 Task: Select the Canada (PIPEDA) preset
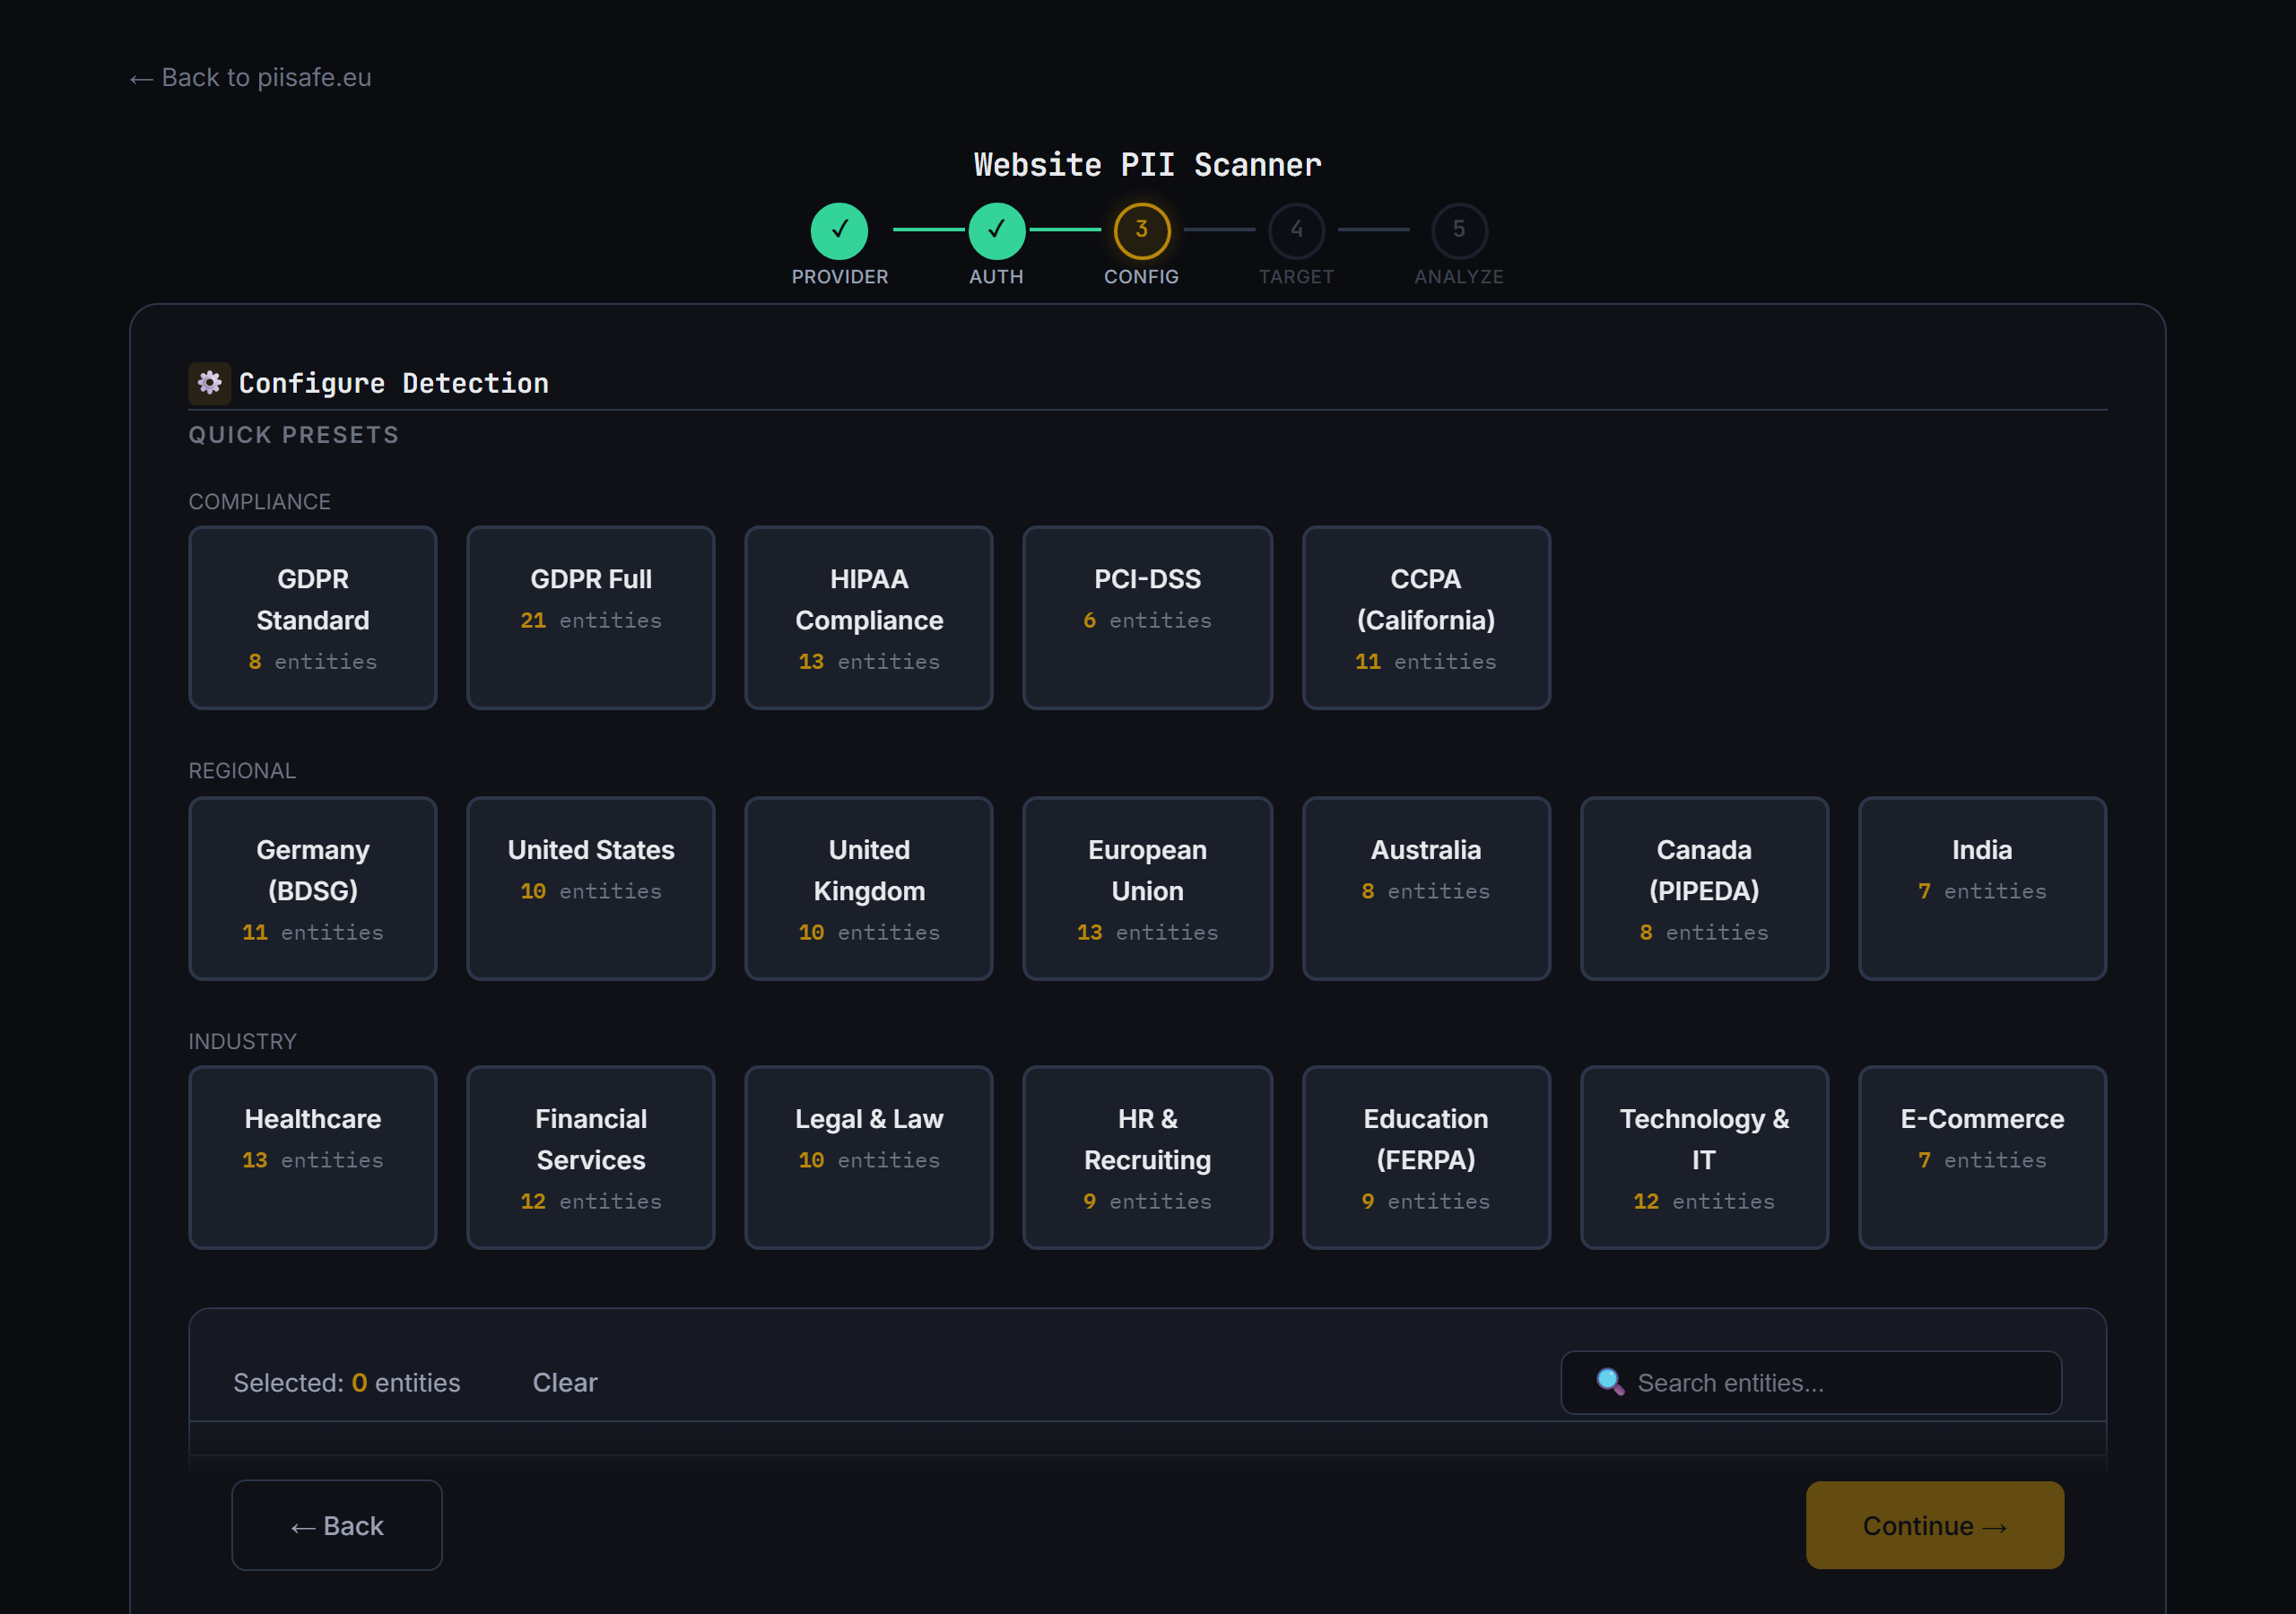(1704, 888)
